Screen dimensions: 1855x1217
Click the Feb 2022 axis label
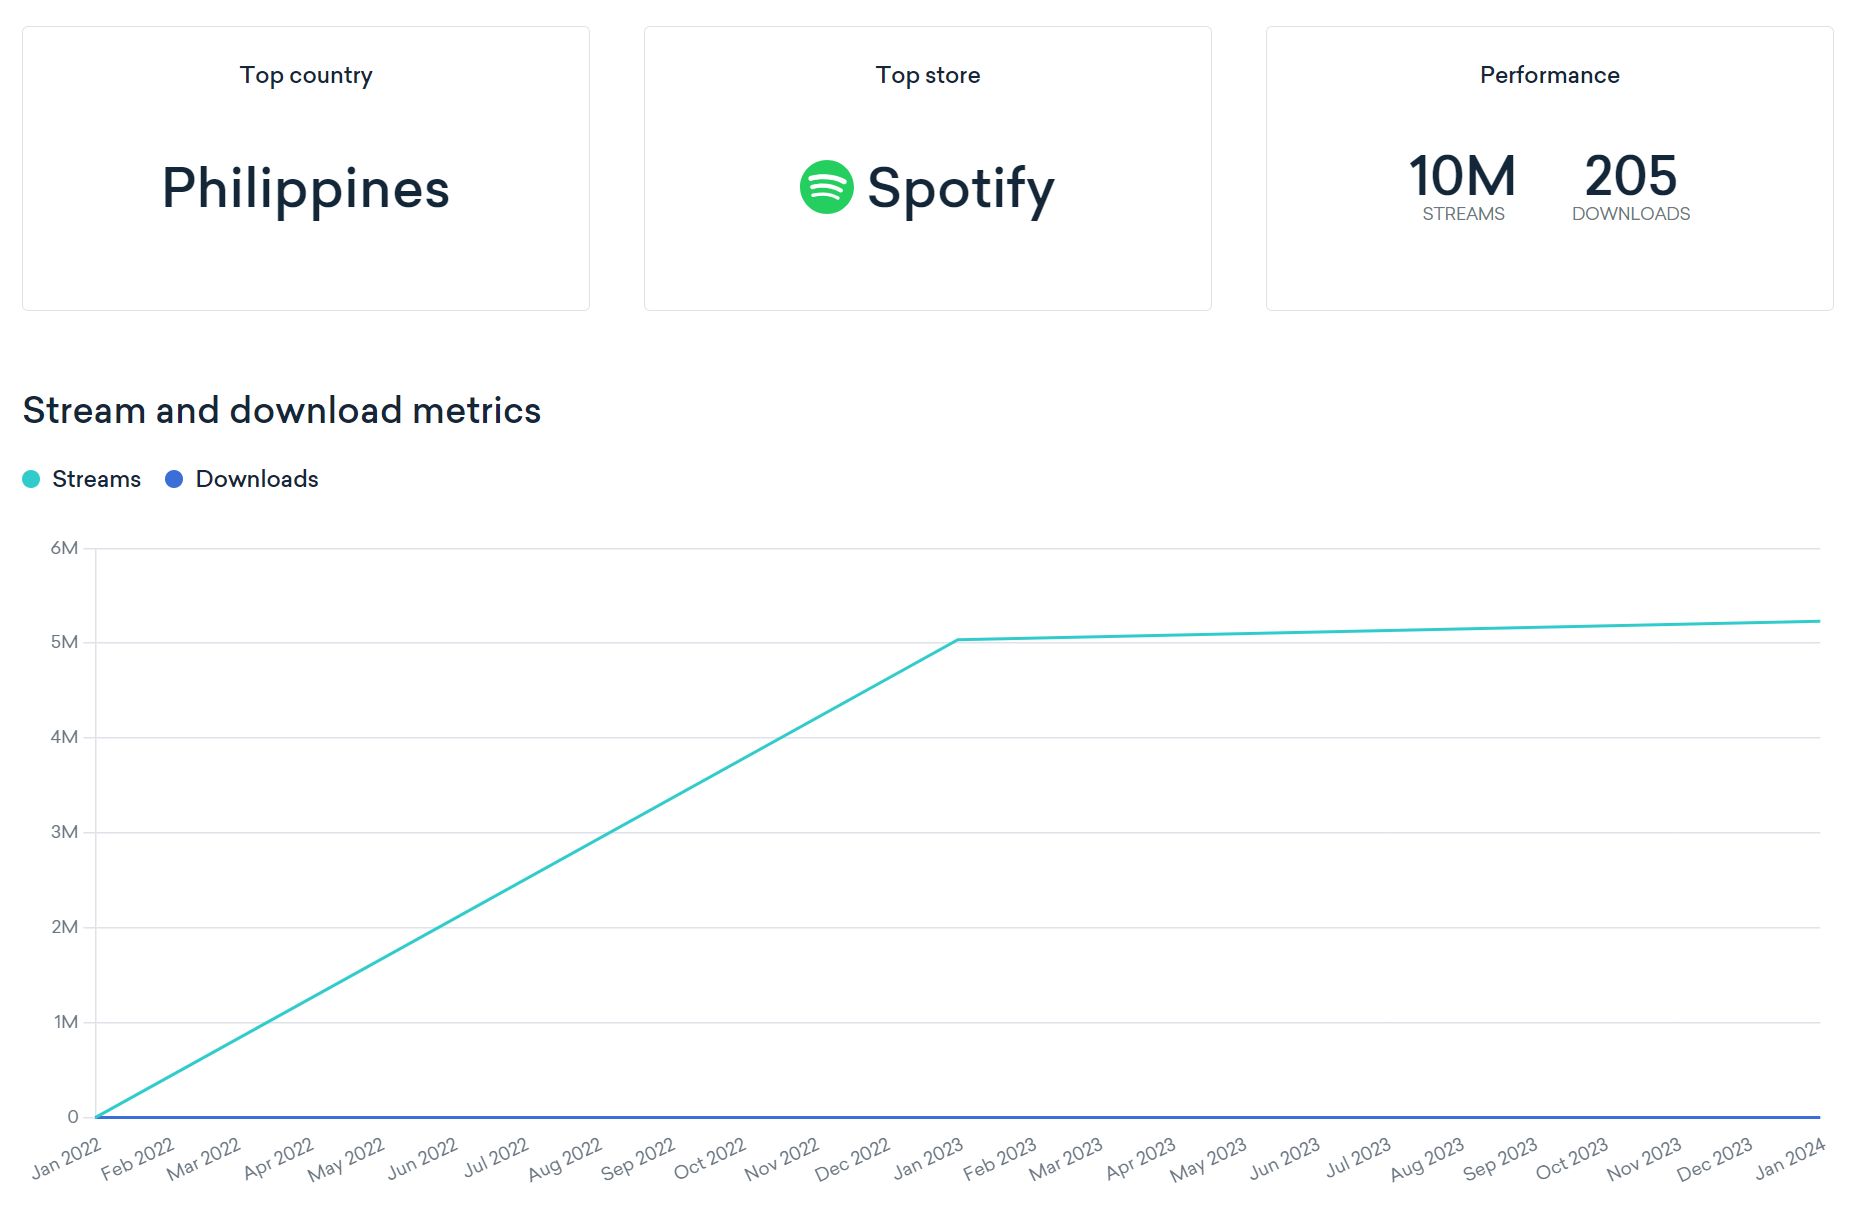coord(137,1159)
